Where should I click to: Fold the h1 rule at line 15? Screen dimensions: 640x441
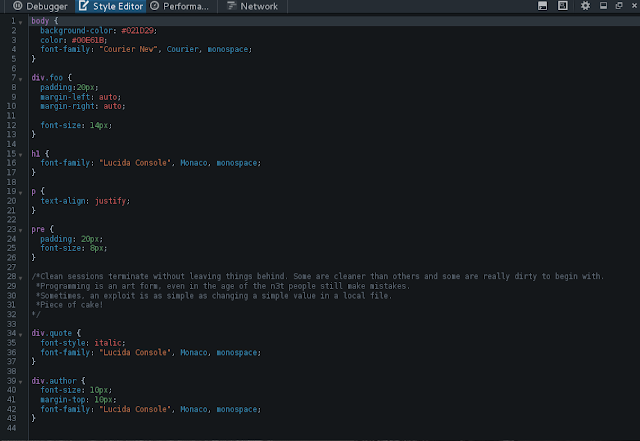click(20, 155)
